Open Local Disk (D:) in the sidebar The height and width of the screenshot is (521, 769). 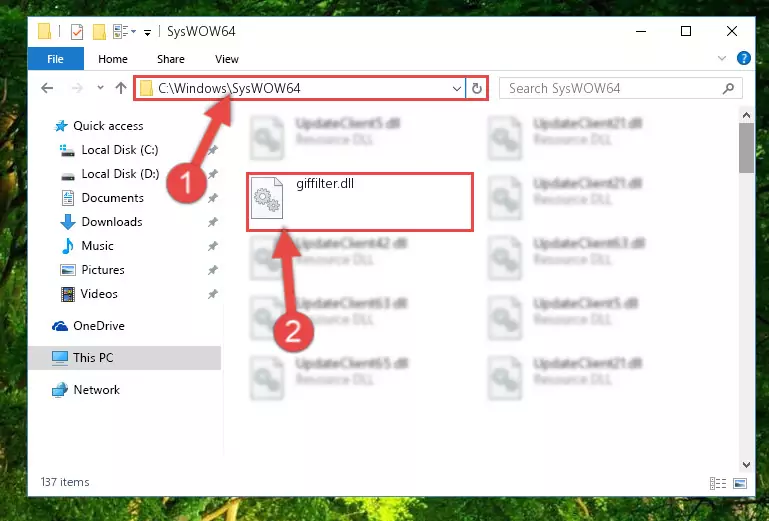click(120, 174)
